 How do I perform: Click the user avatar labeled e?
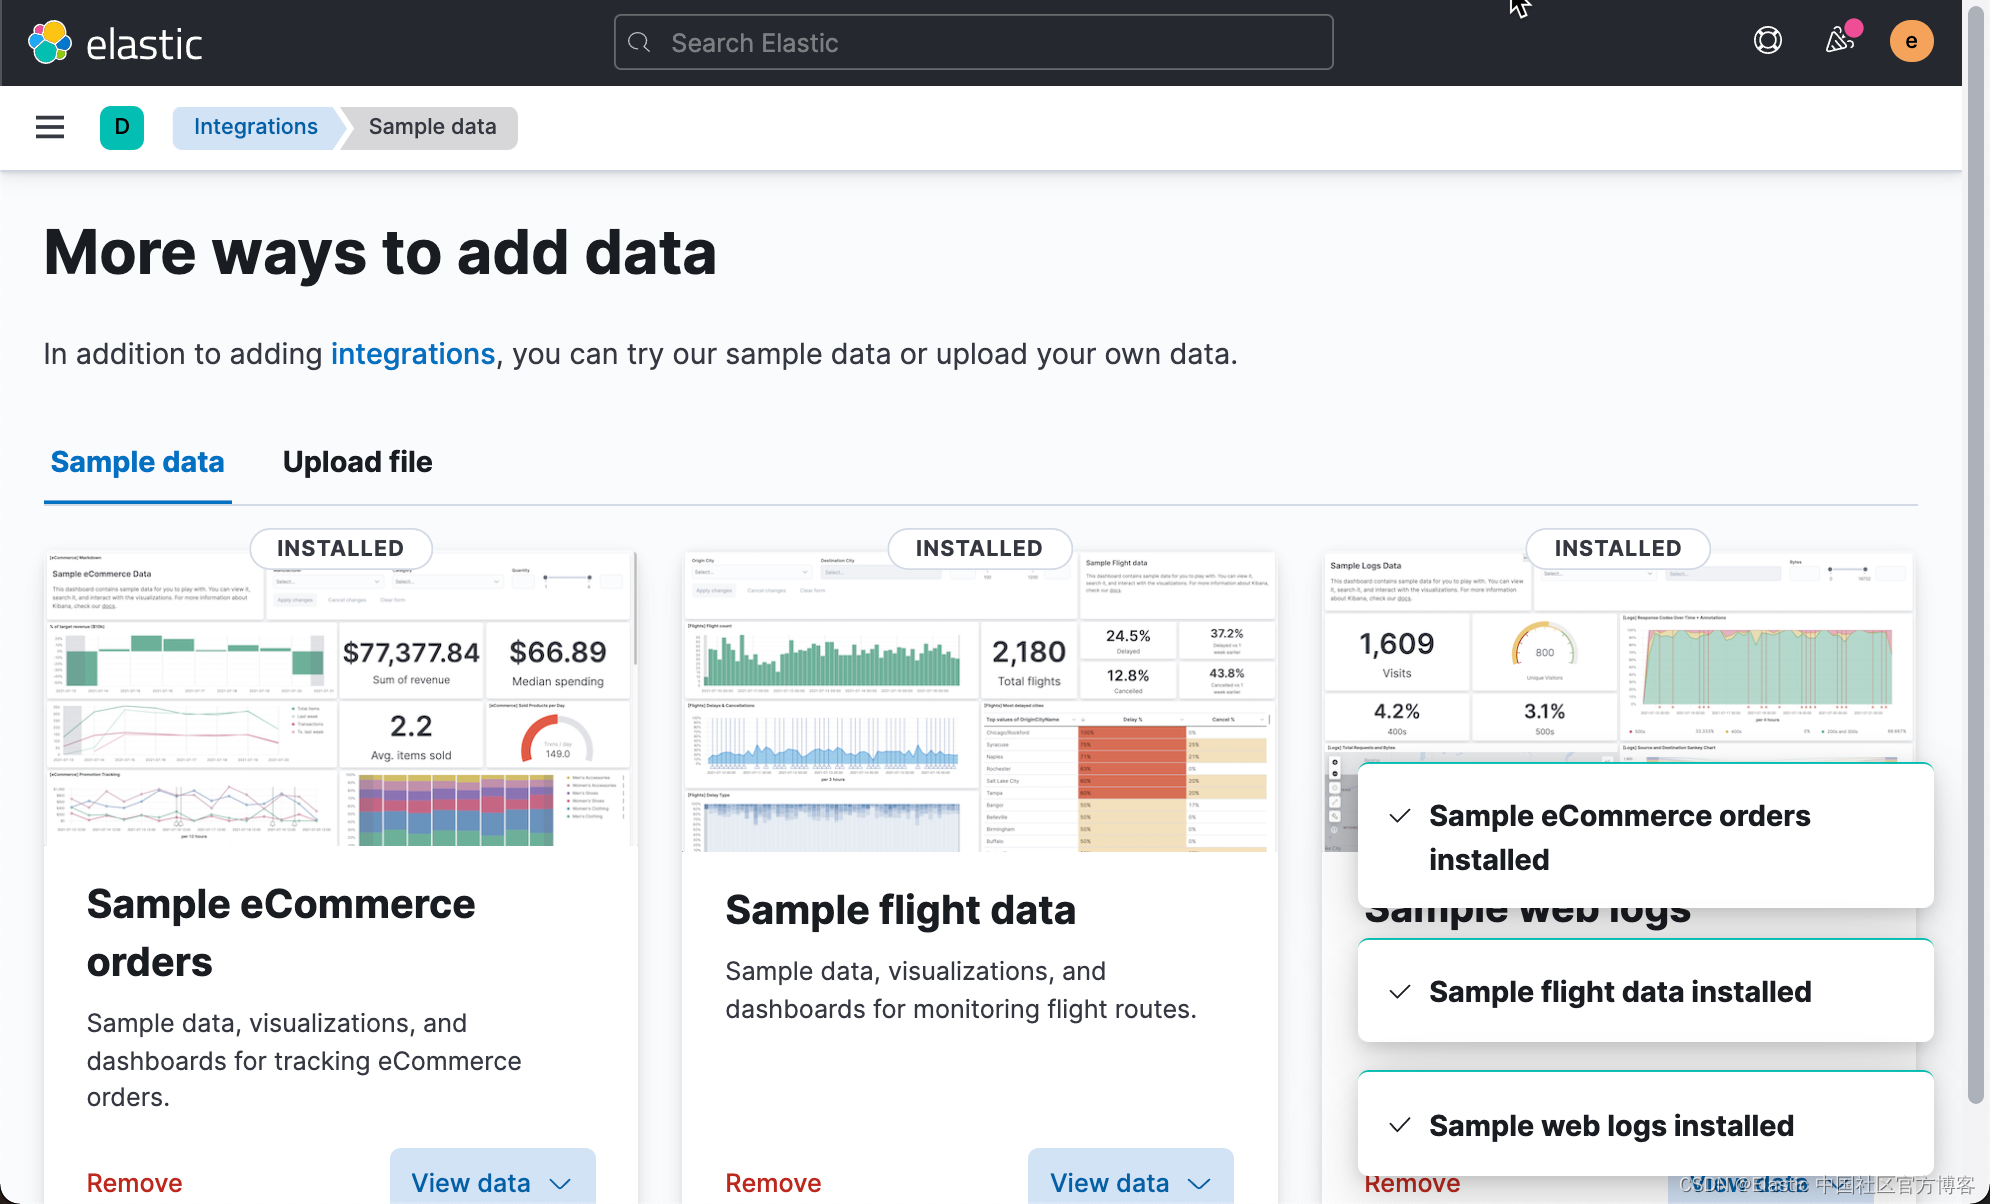pos(1911,41)
